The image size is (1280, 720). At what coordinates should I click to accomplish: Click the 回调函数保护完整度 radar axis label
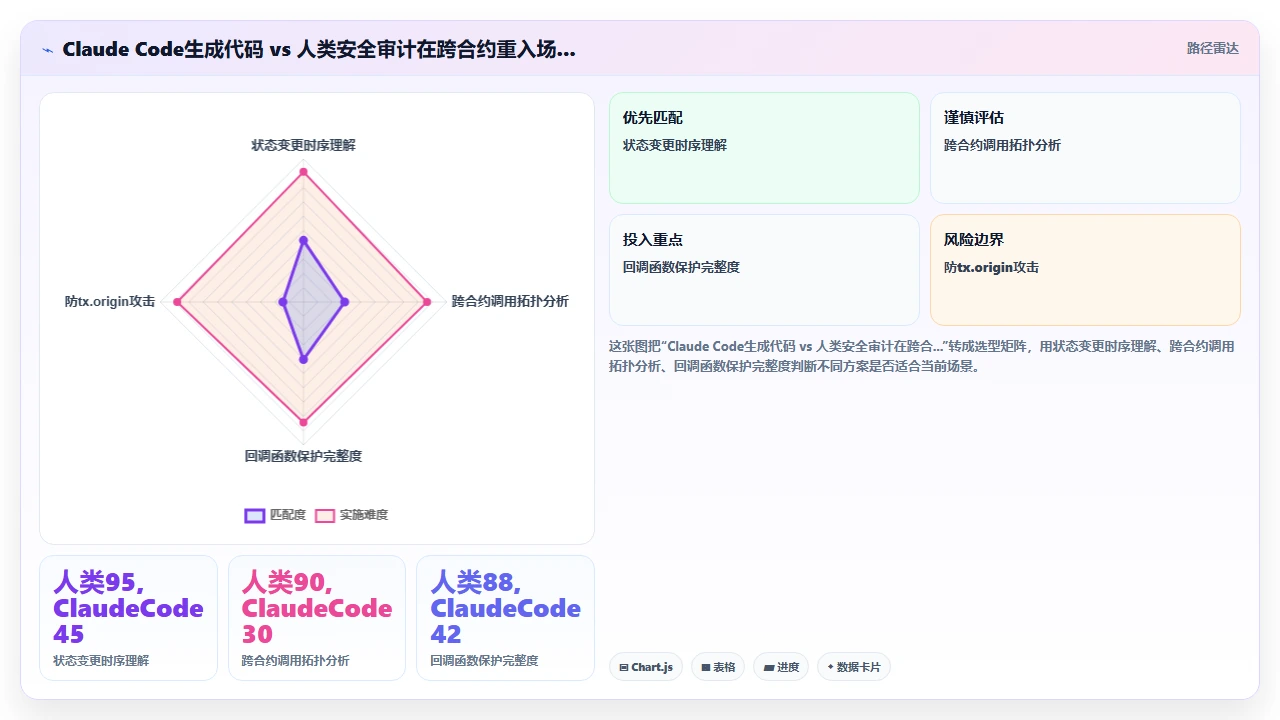(303, 456)
